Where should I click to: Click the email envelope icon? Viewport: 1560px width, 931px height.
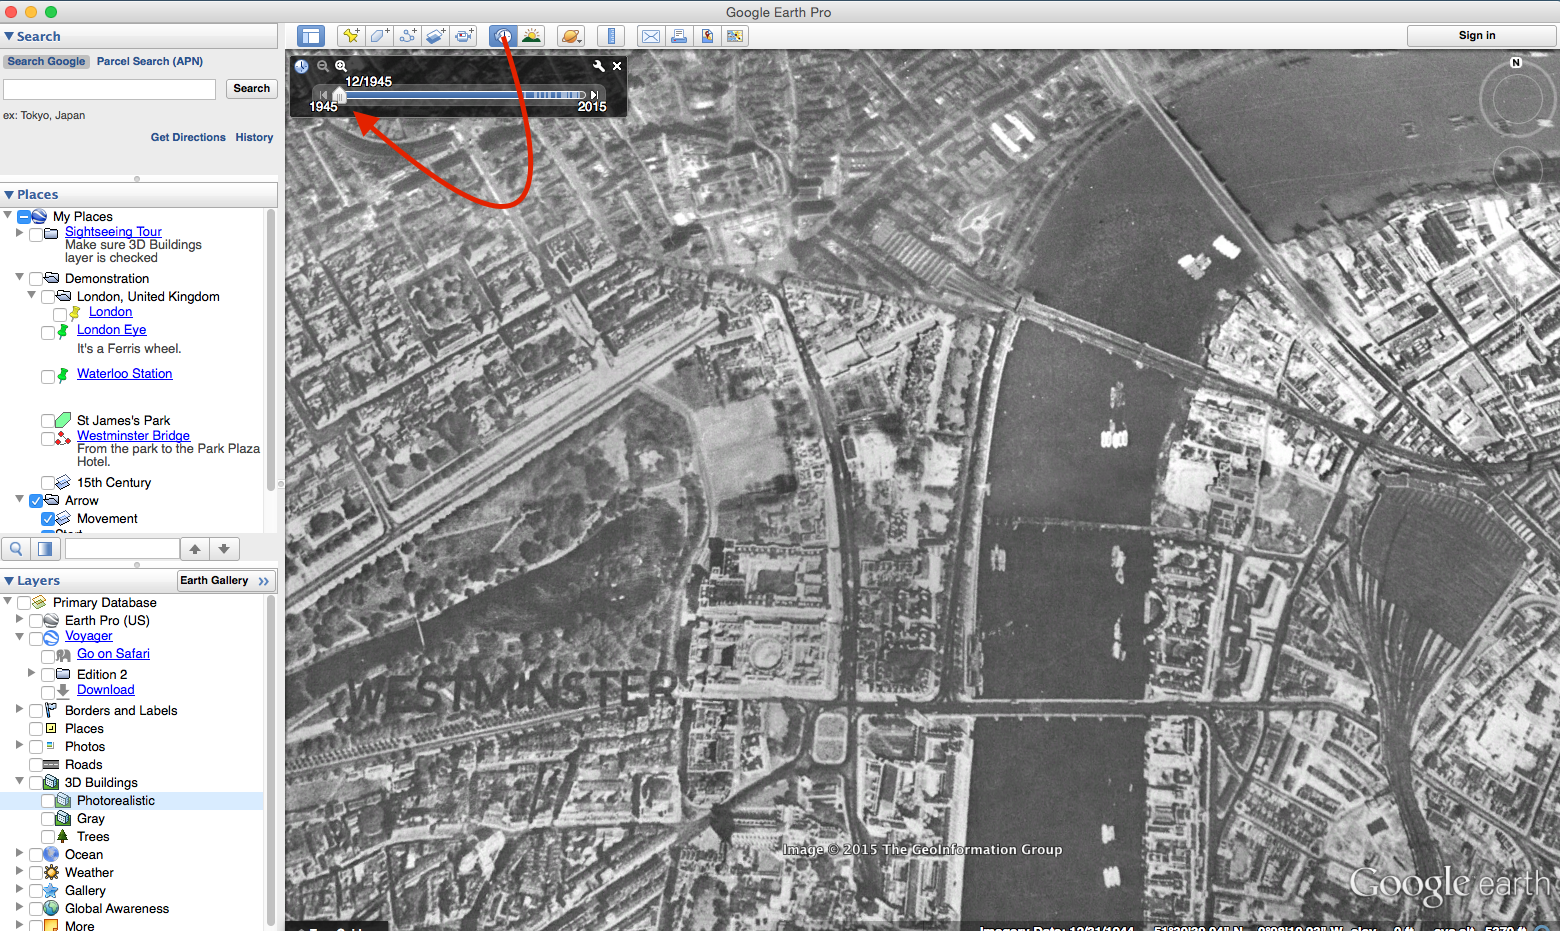(650, 36)
